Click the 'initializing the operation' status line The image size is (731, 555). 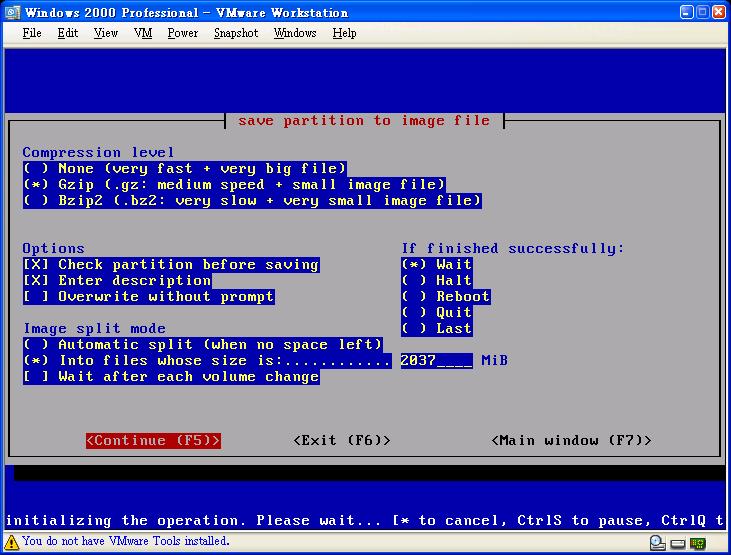click(x=365, y=520)
